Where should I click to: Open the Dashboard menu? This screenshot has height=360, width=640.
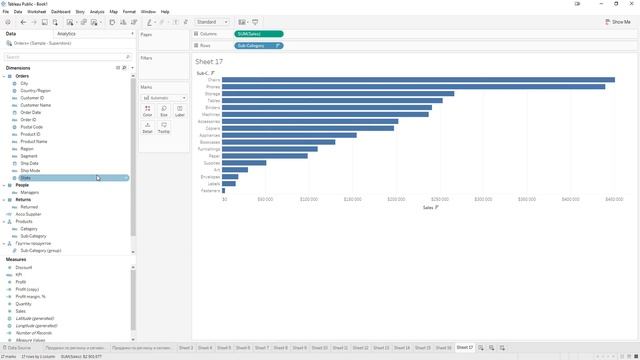point(61,12)
